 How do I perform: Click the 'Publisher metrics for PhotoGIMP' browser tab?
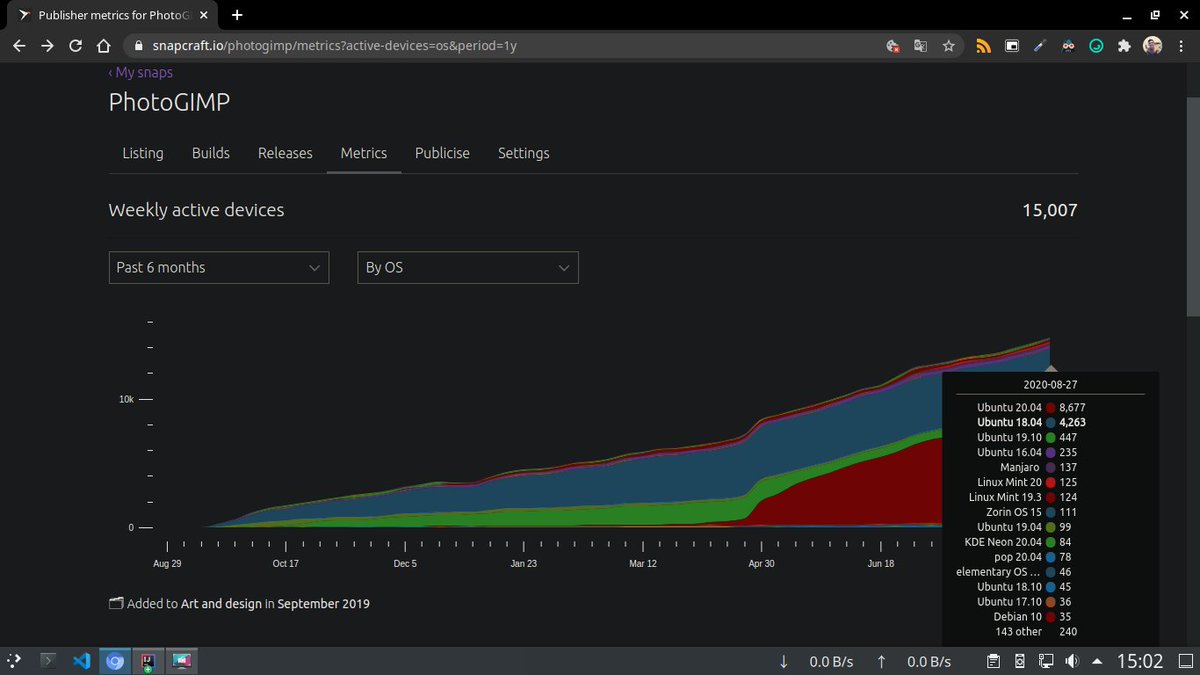110,15
